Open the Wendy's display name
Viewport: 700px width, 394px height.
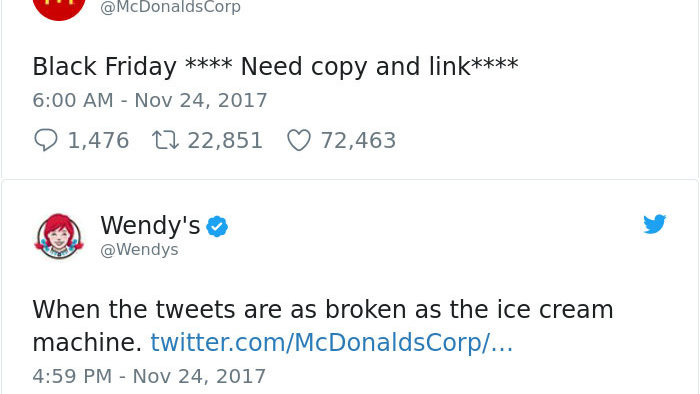(150, 225)
